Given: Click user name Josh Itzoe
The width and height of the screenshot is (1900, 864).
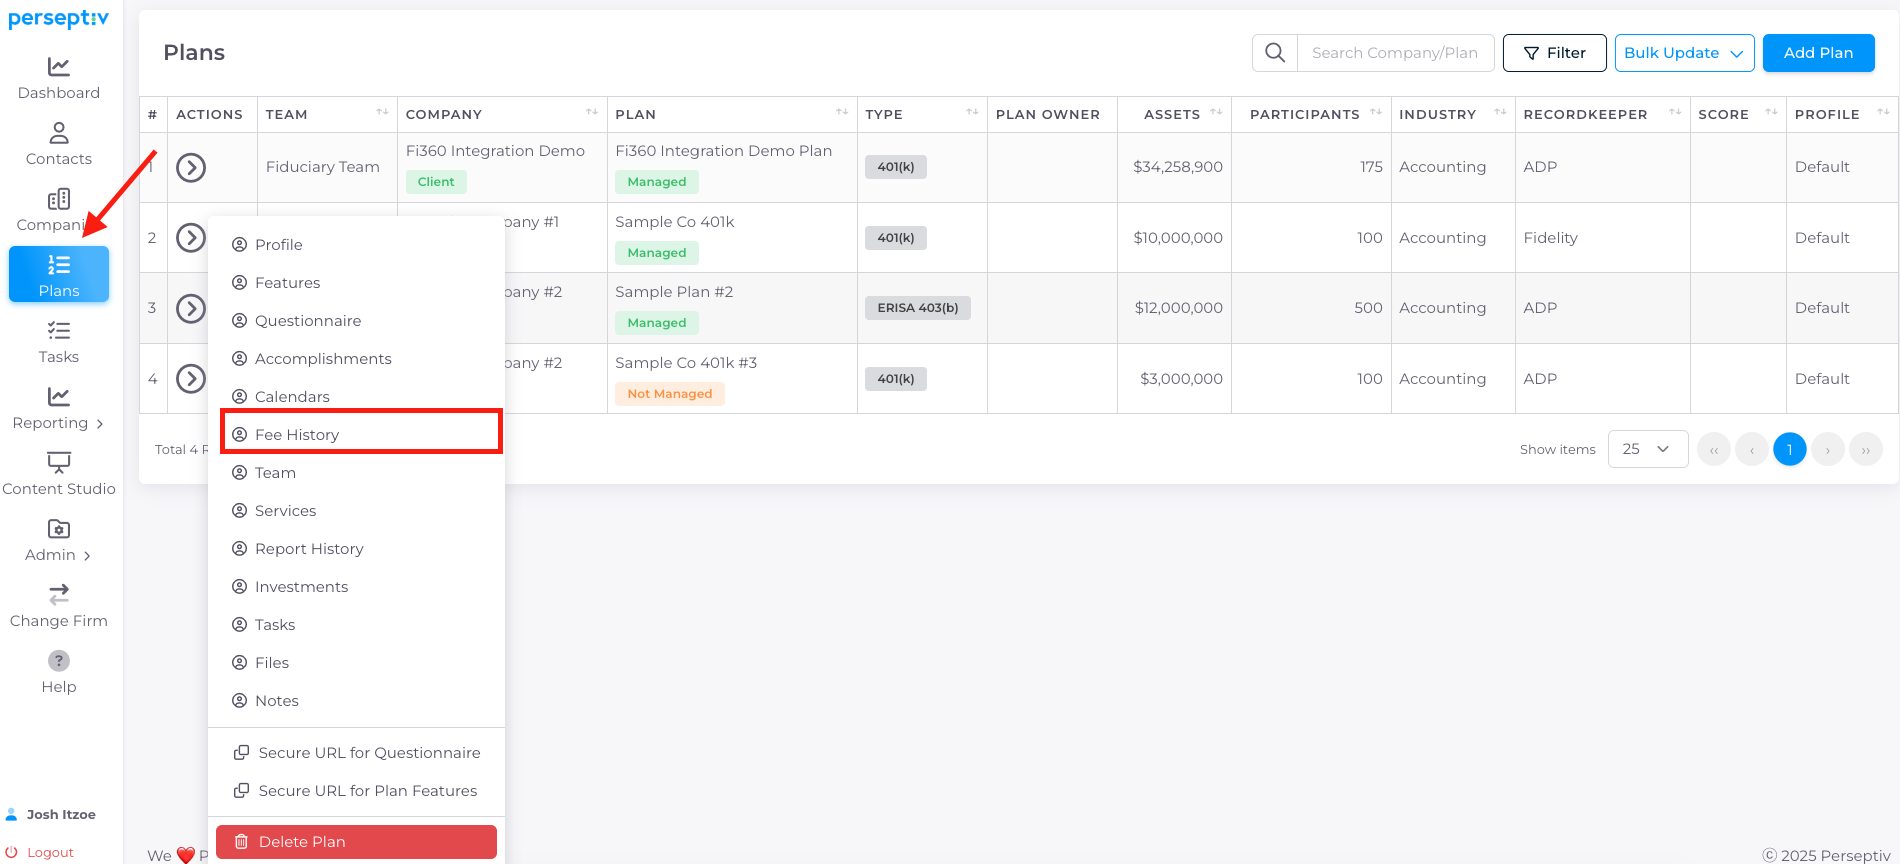Looking at the screenshot, I should point(61,815).
